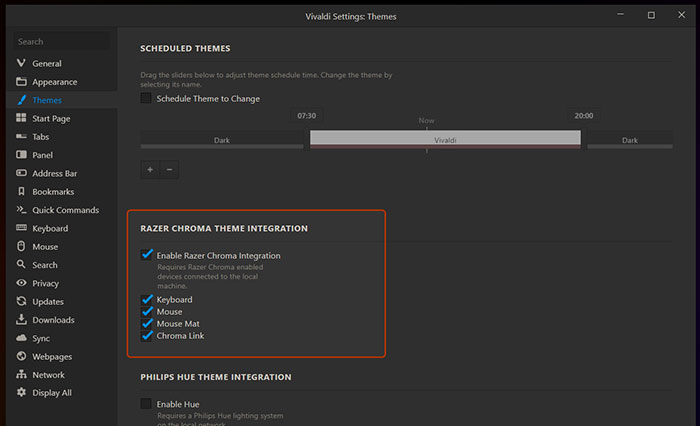Viewport: 700px width, 426px height.
Task: Click the Sync cloud icon
Action: [21, 338]
